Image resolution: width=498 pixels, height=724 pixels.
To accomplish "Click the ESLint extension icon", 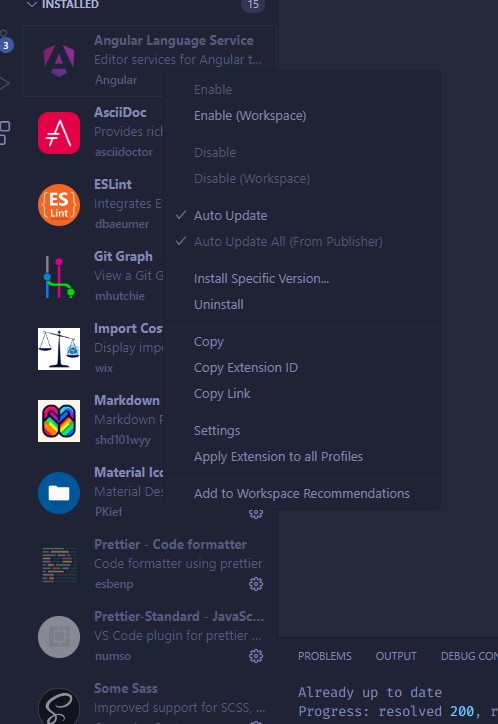I will 59,205.
